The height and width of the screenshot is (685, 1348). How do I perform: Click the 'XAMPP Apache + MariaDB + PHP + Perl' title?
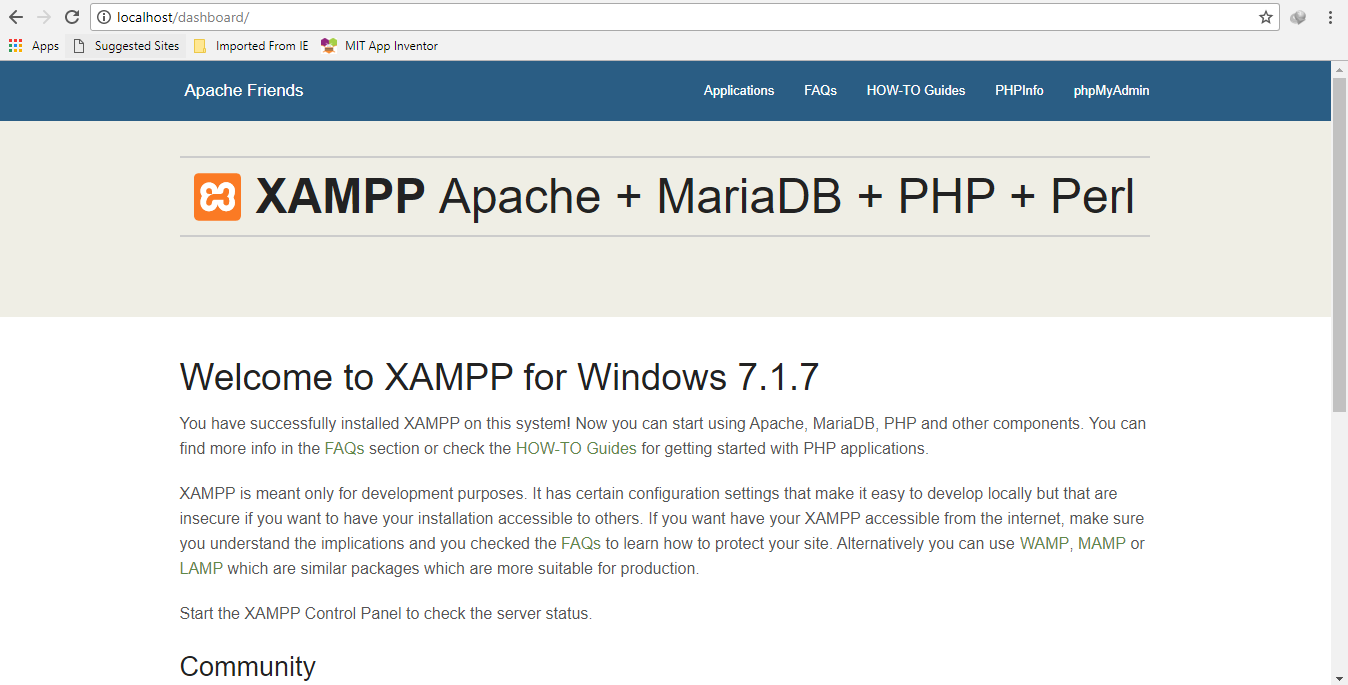pyautogui.click(x=695, y=197)
